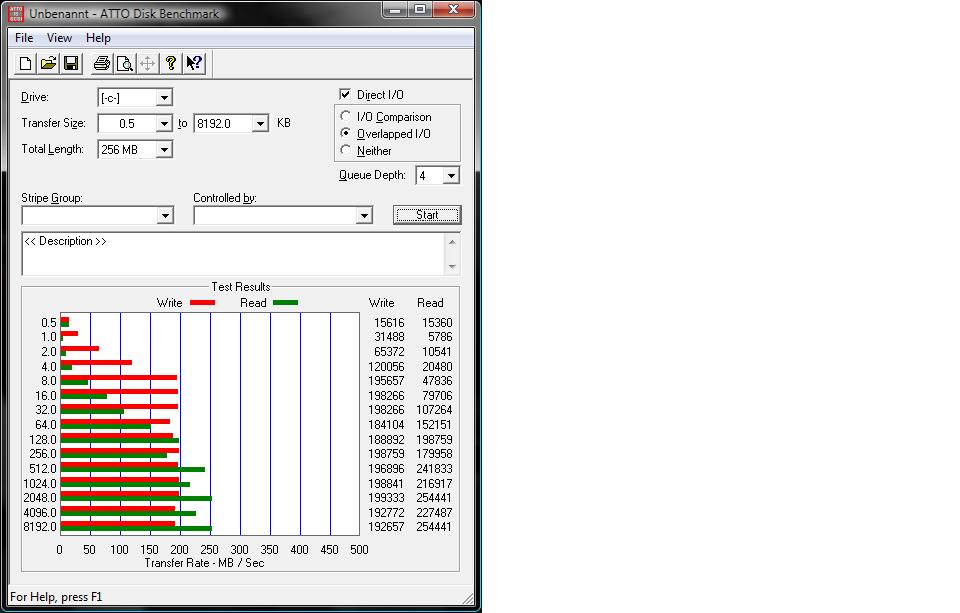Select the Overlapped I/O radio button
This screenshot has height=613, width=960.
click(345, 133)
